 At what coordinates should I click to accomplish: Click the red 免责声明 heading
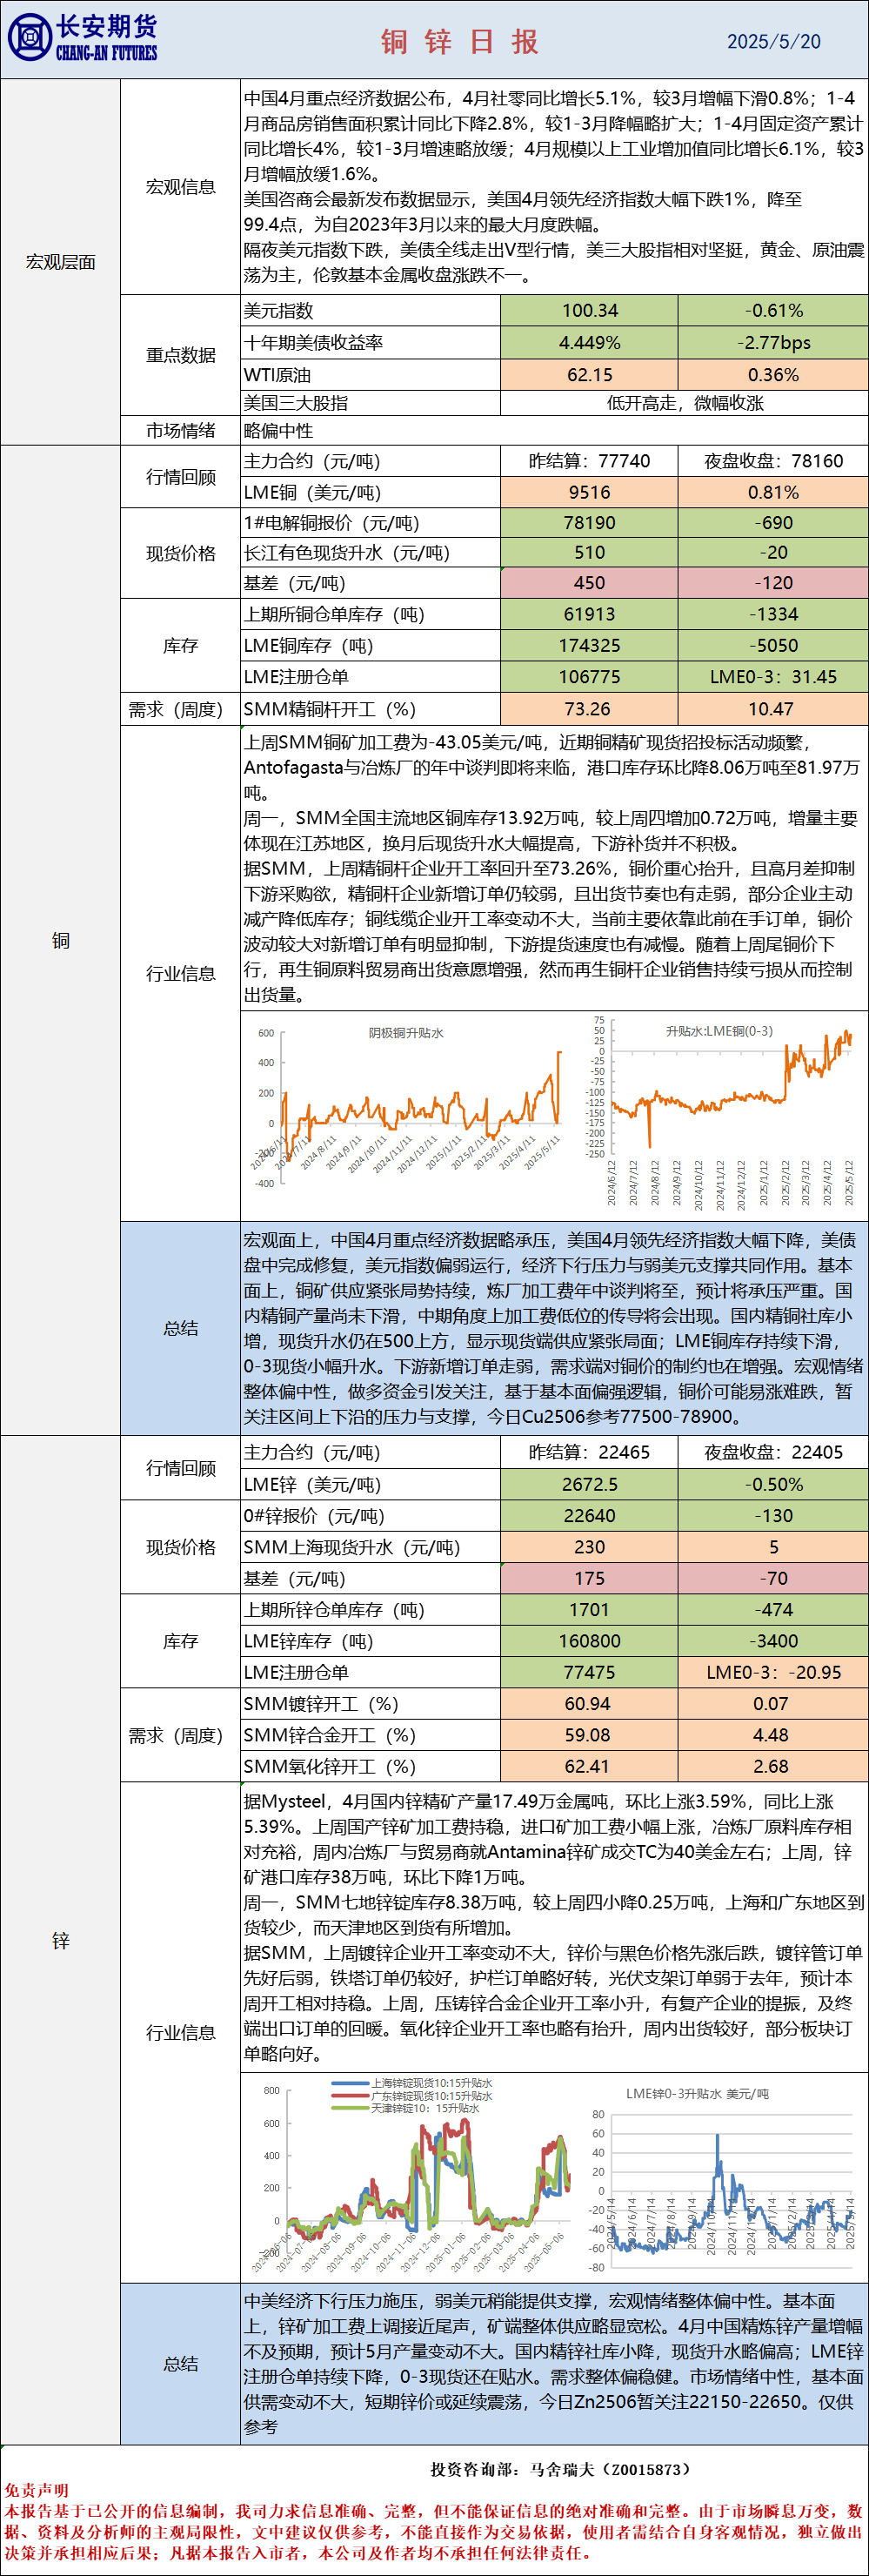[x=36, y=2490]
